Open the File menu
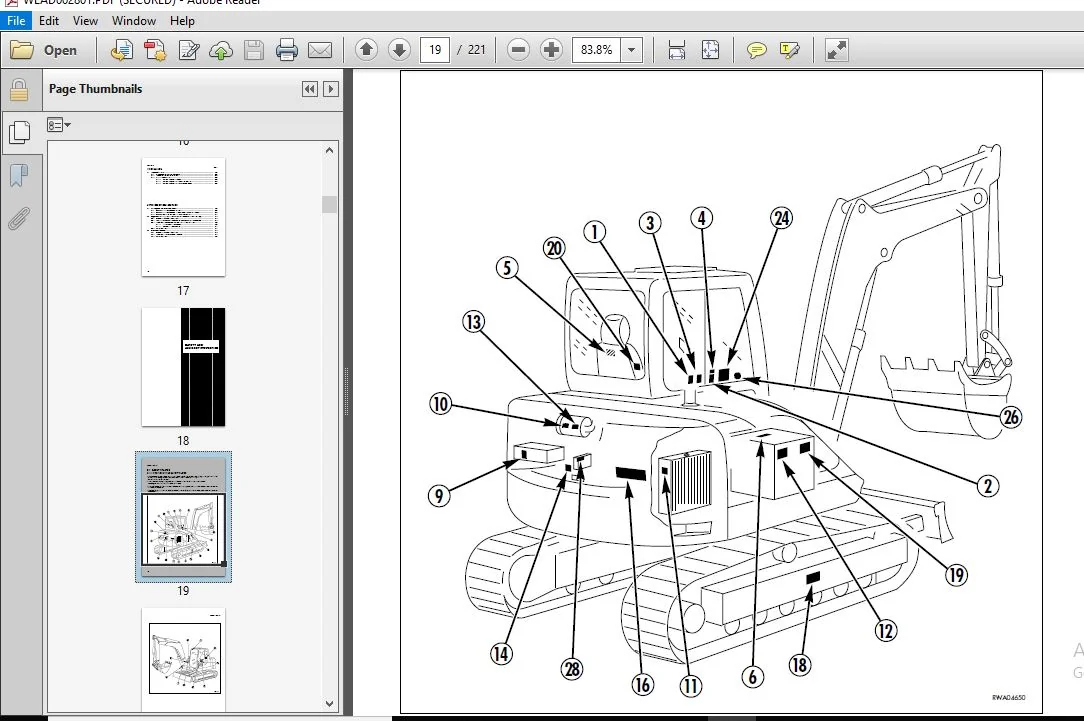Viewport: 1084px width, 721px height. 16,21
